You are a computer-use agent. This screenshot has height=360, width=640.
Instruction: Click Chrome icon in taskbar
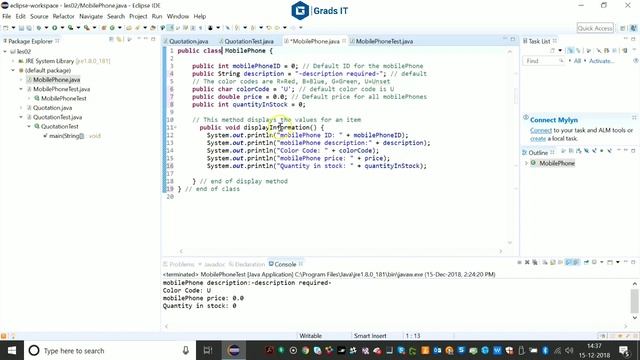pyautogui.click(x=305, y=350)
